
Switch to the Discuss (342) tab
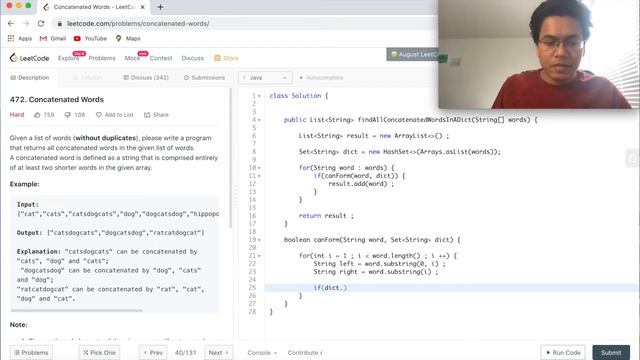point(146,78)
